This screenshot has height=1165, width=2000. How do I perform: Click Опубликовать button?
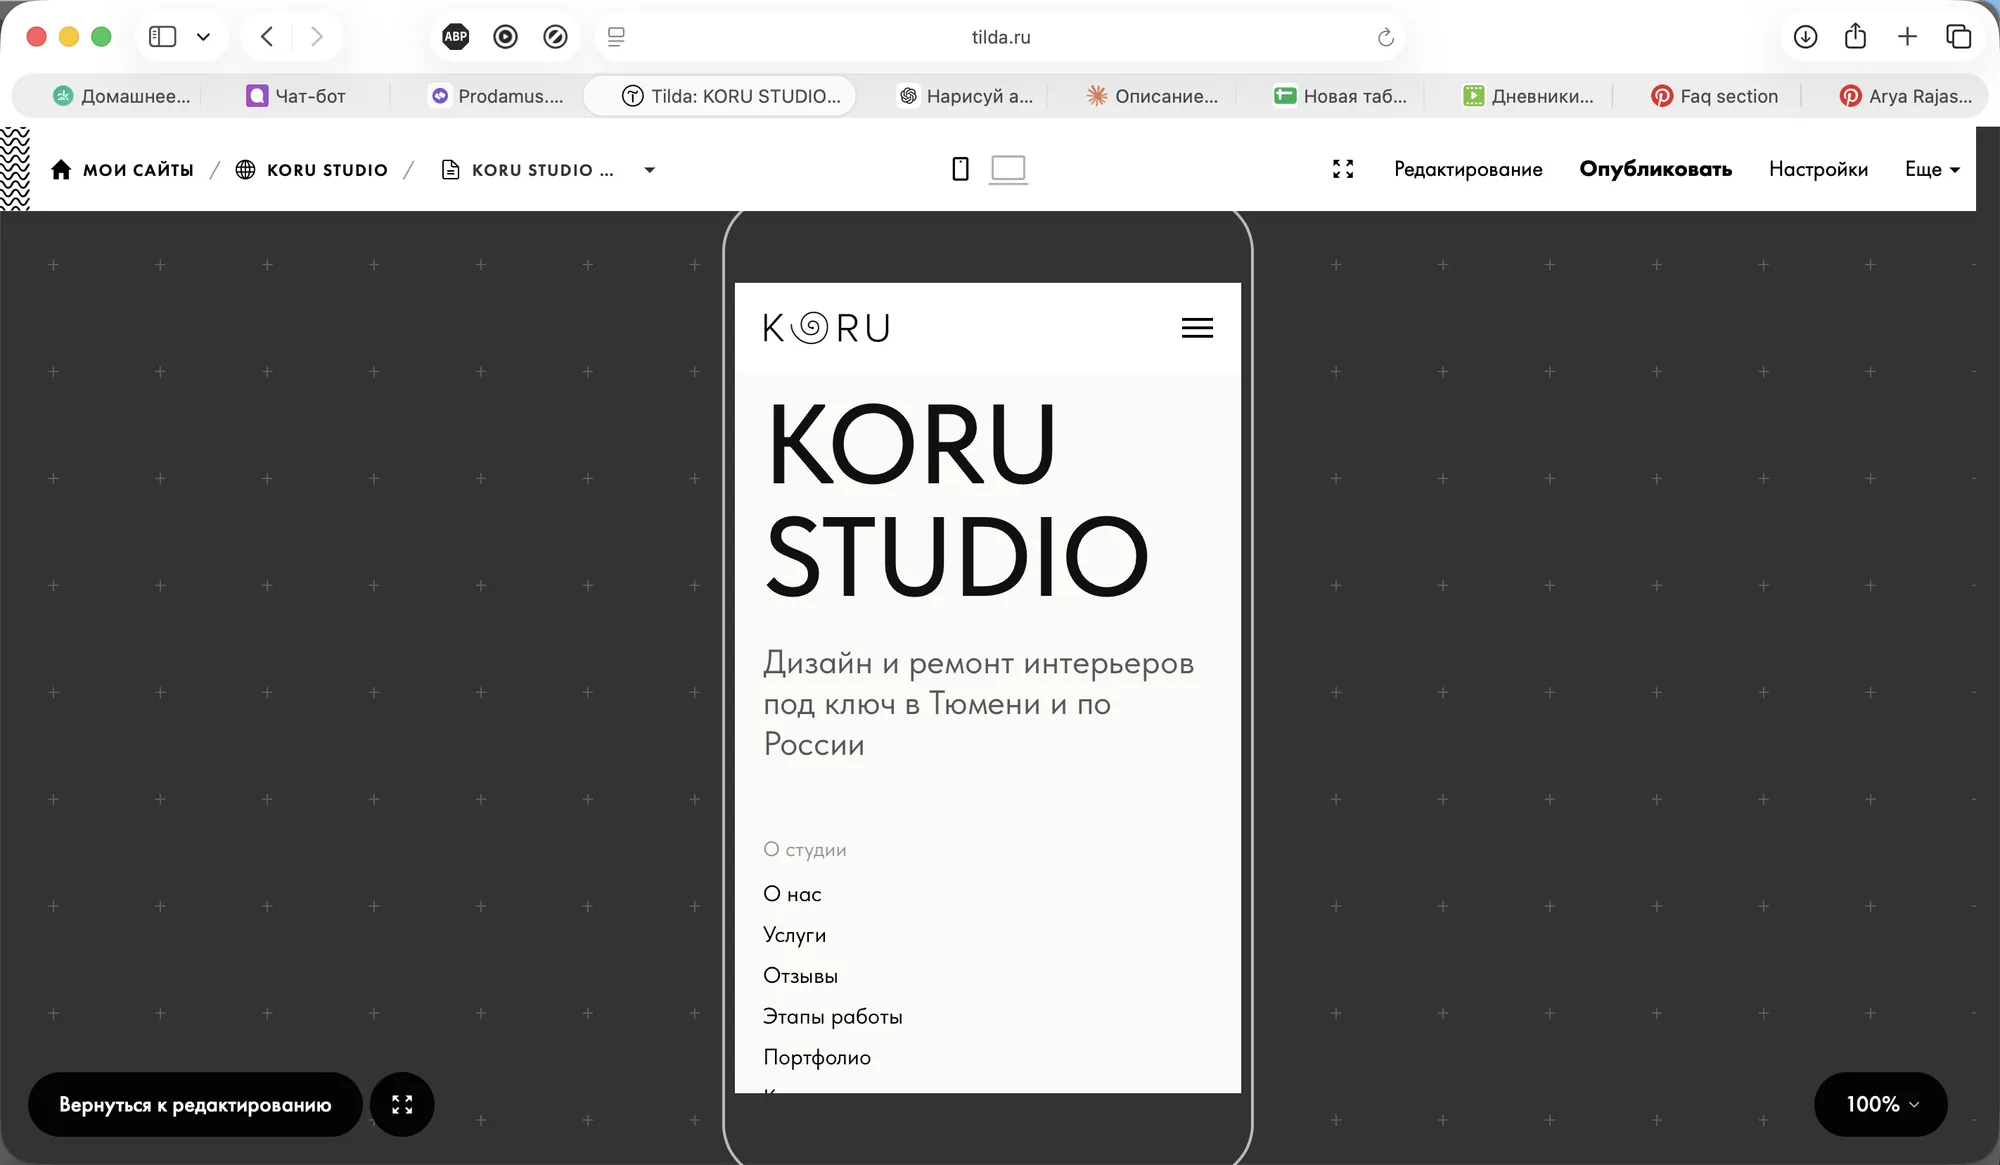pyautogui.click(x=1655, y=169)
